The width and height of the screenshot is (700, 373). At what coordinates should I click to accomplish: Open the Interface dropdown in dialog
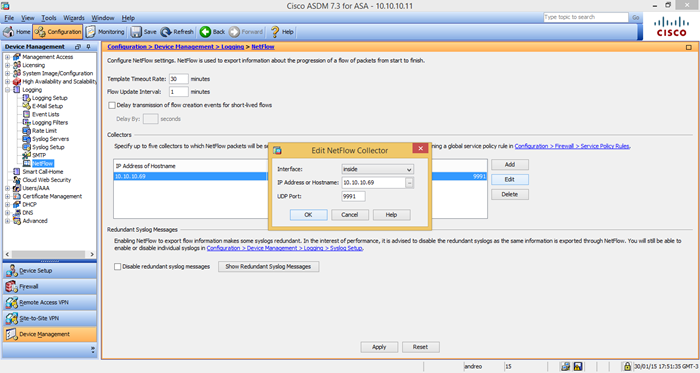click(x=377, y=169)
